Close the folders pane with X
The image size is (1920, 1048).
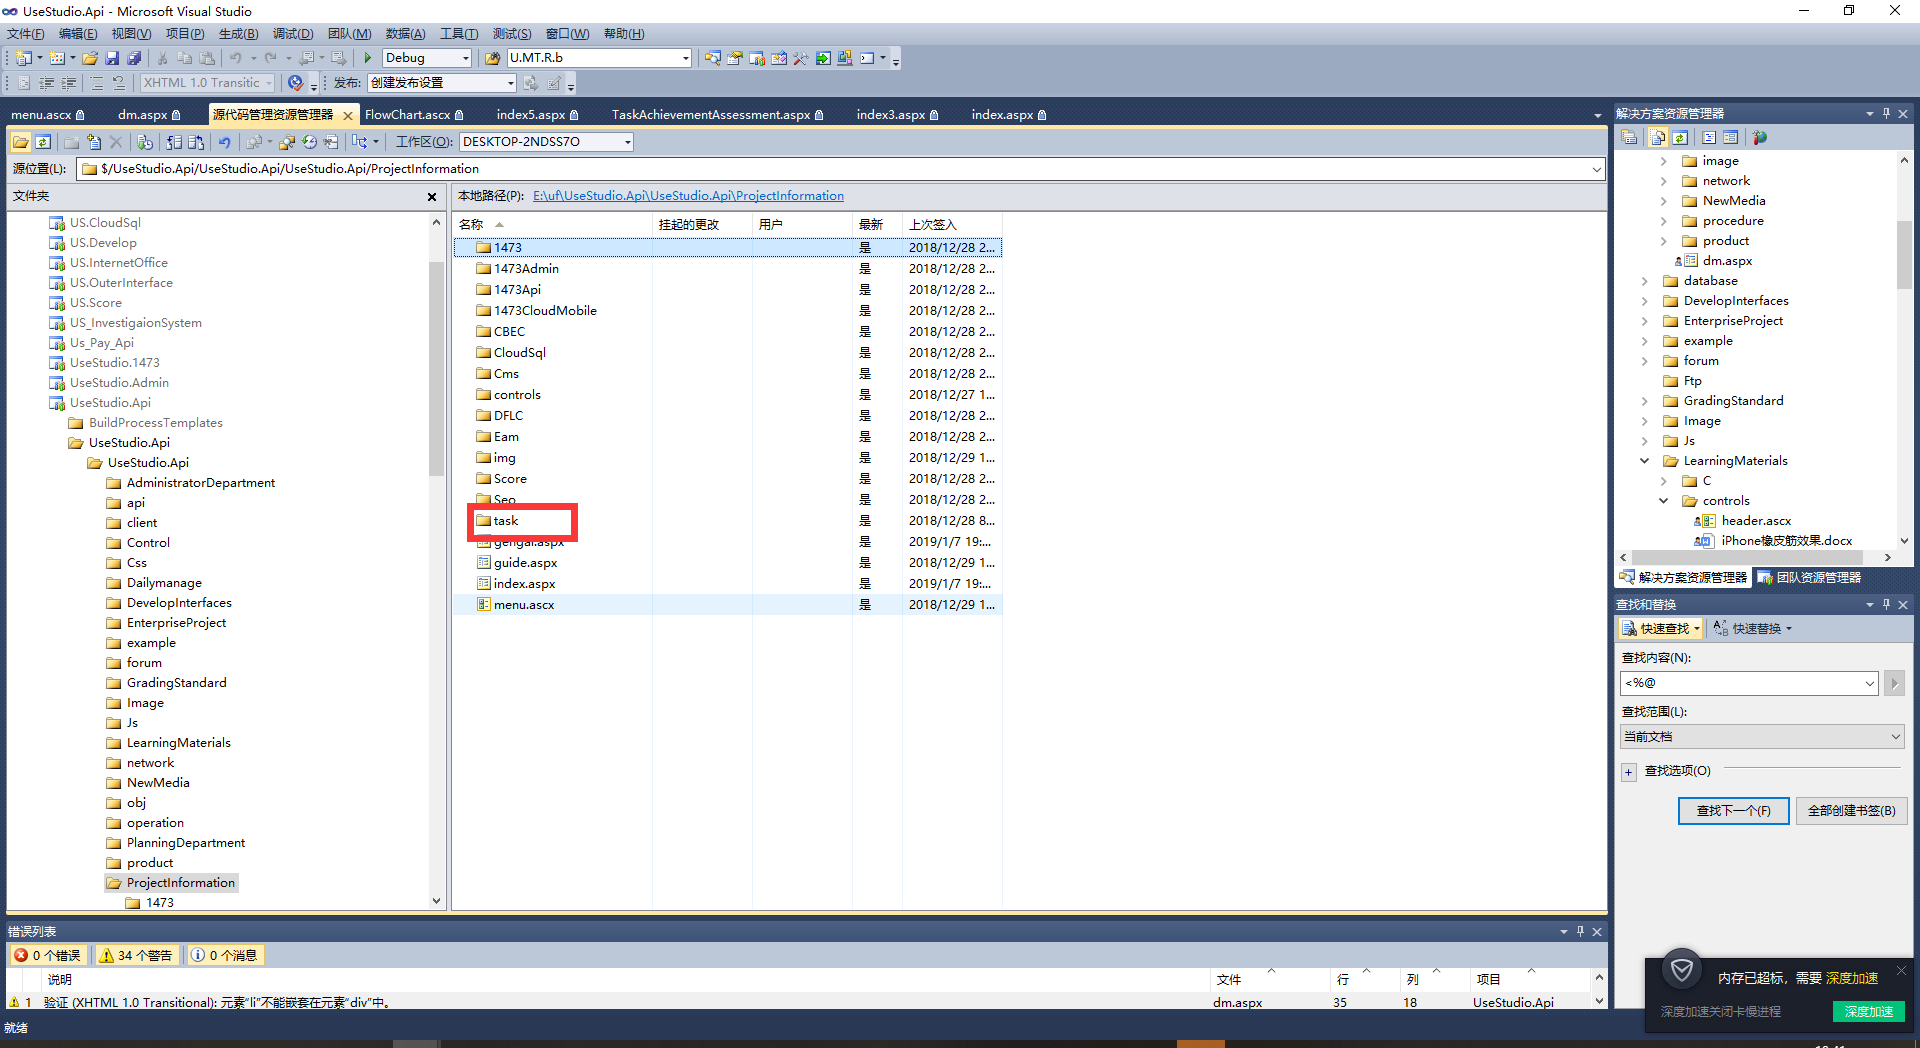432,197
